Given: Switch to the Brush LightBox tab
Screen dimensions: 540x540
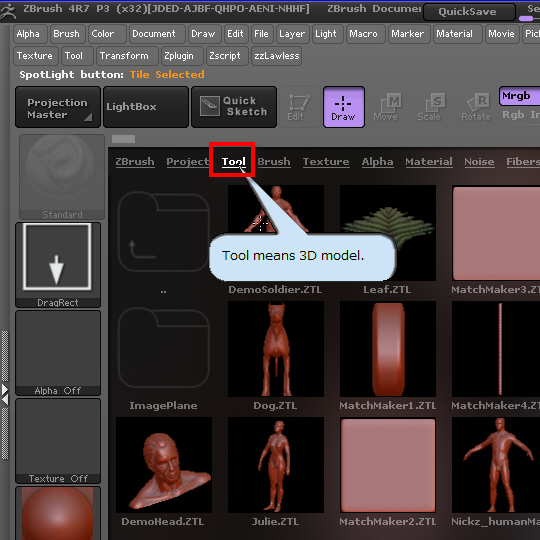Looking at the screenshot, I should (274, 162).
